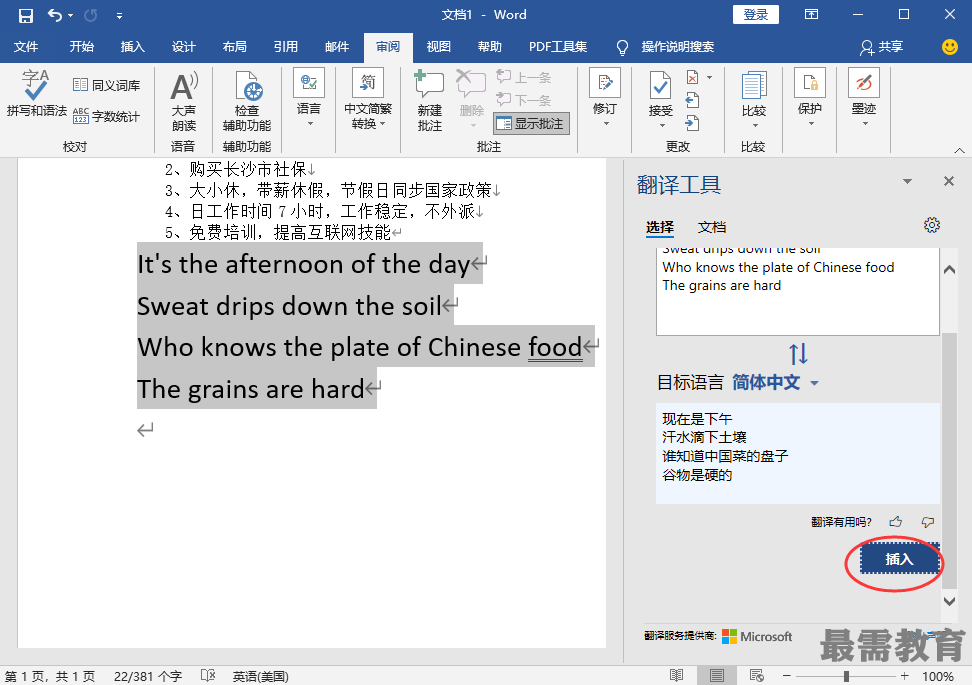972x685 pixels.
Task: Undo the last action
Action: coord(55,15)
